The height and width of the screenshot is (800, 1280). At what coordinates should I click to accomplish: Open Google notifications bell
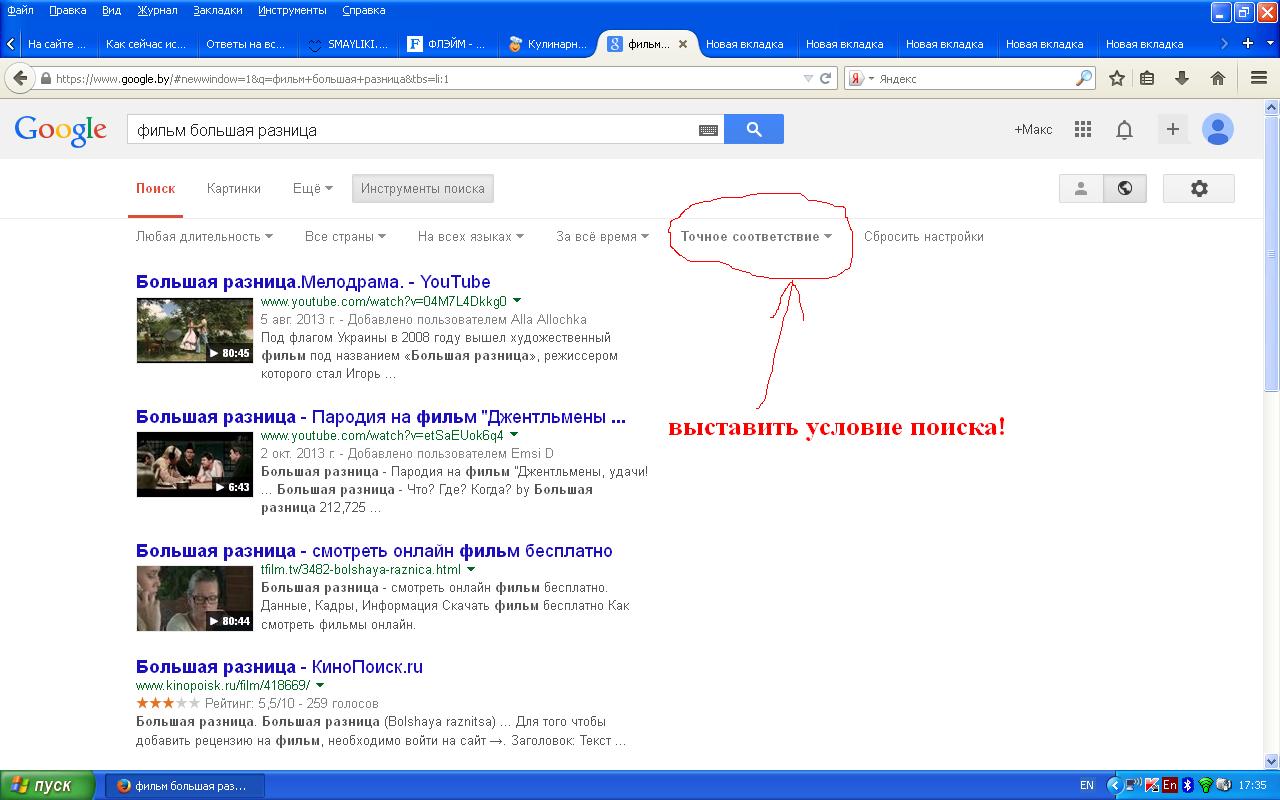[x=1124, y=130]
